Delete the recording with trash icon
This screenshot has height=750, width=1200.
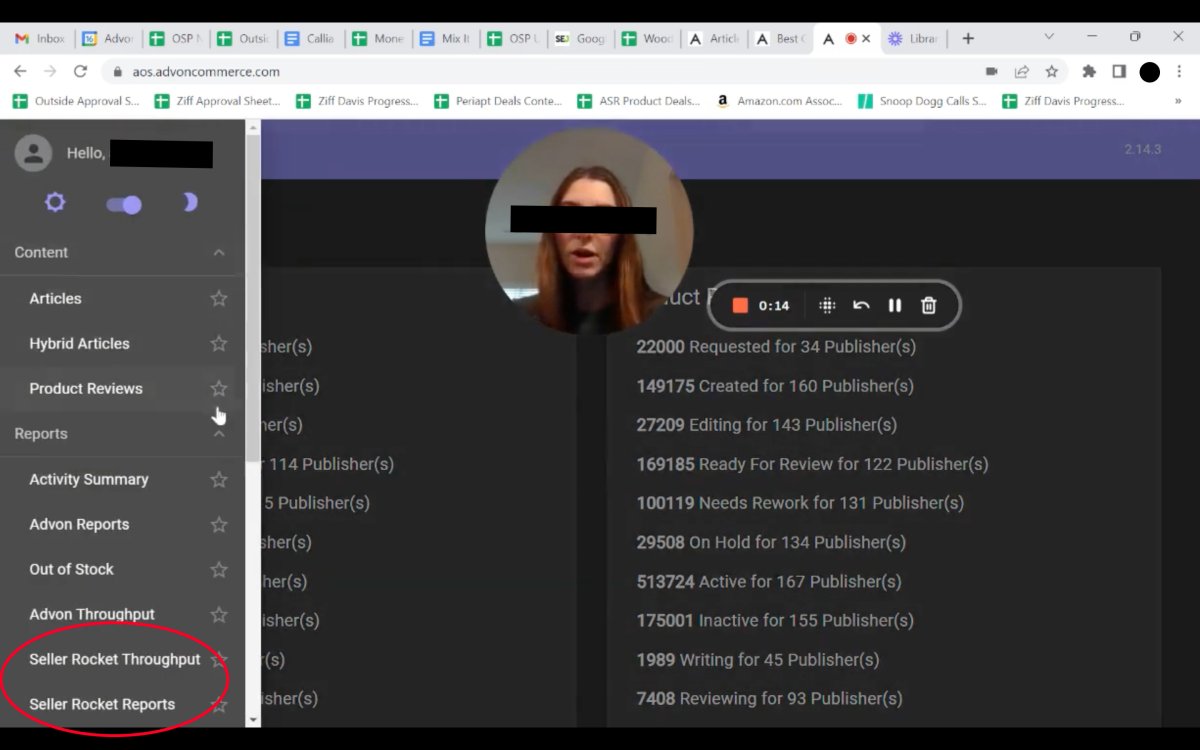[928, 306]
